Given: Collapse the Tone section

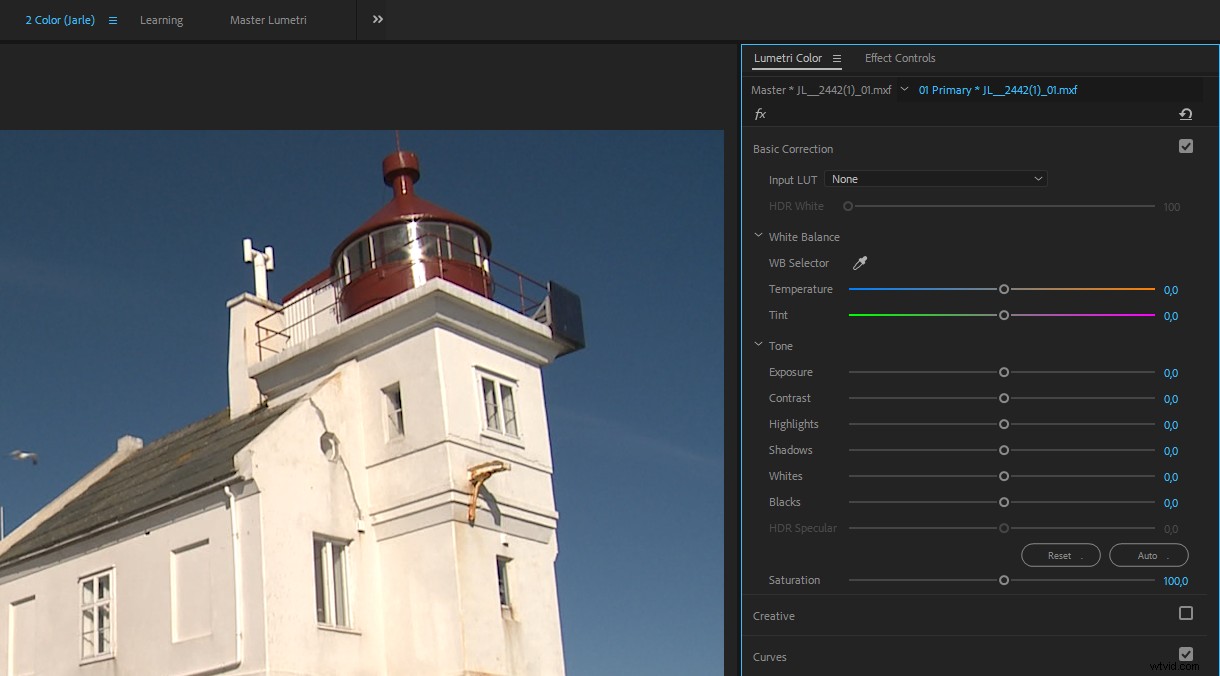Looking at the screenshot, I should point(758,344).
